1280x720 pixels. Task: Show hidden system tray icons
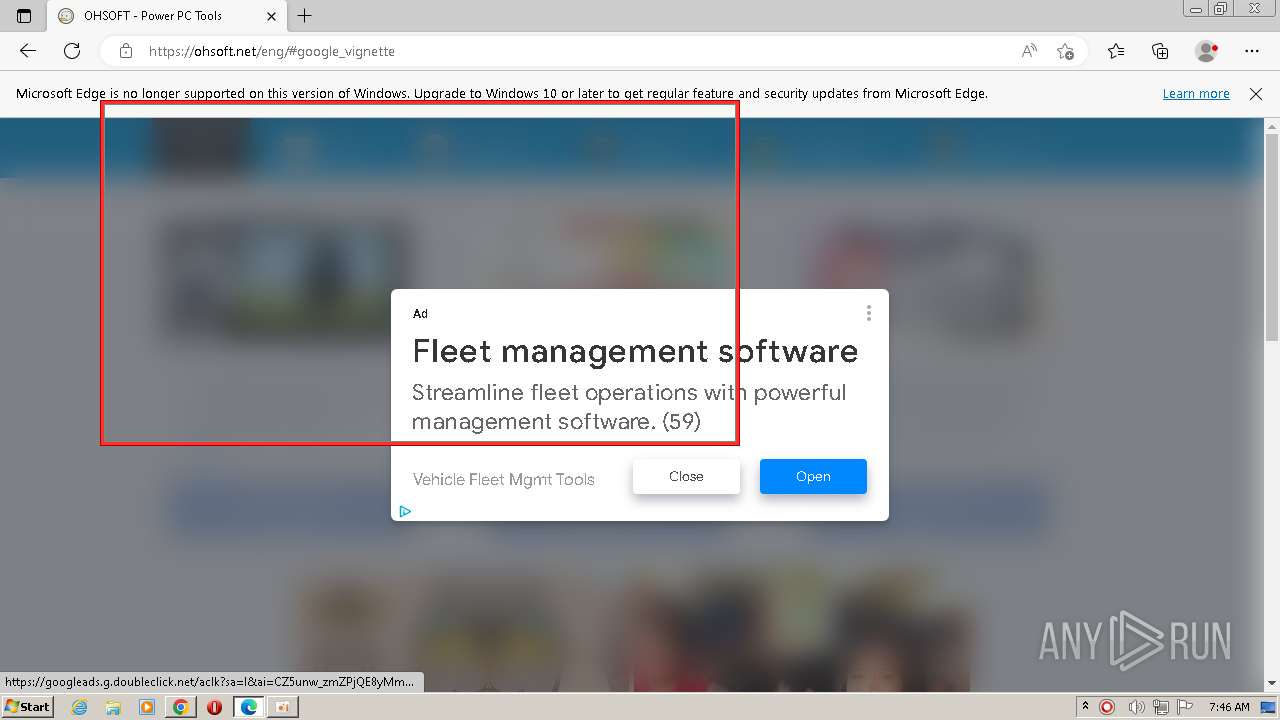coord(1085,706)
